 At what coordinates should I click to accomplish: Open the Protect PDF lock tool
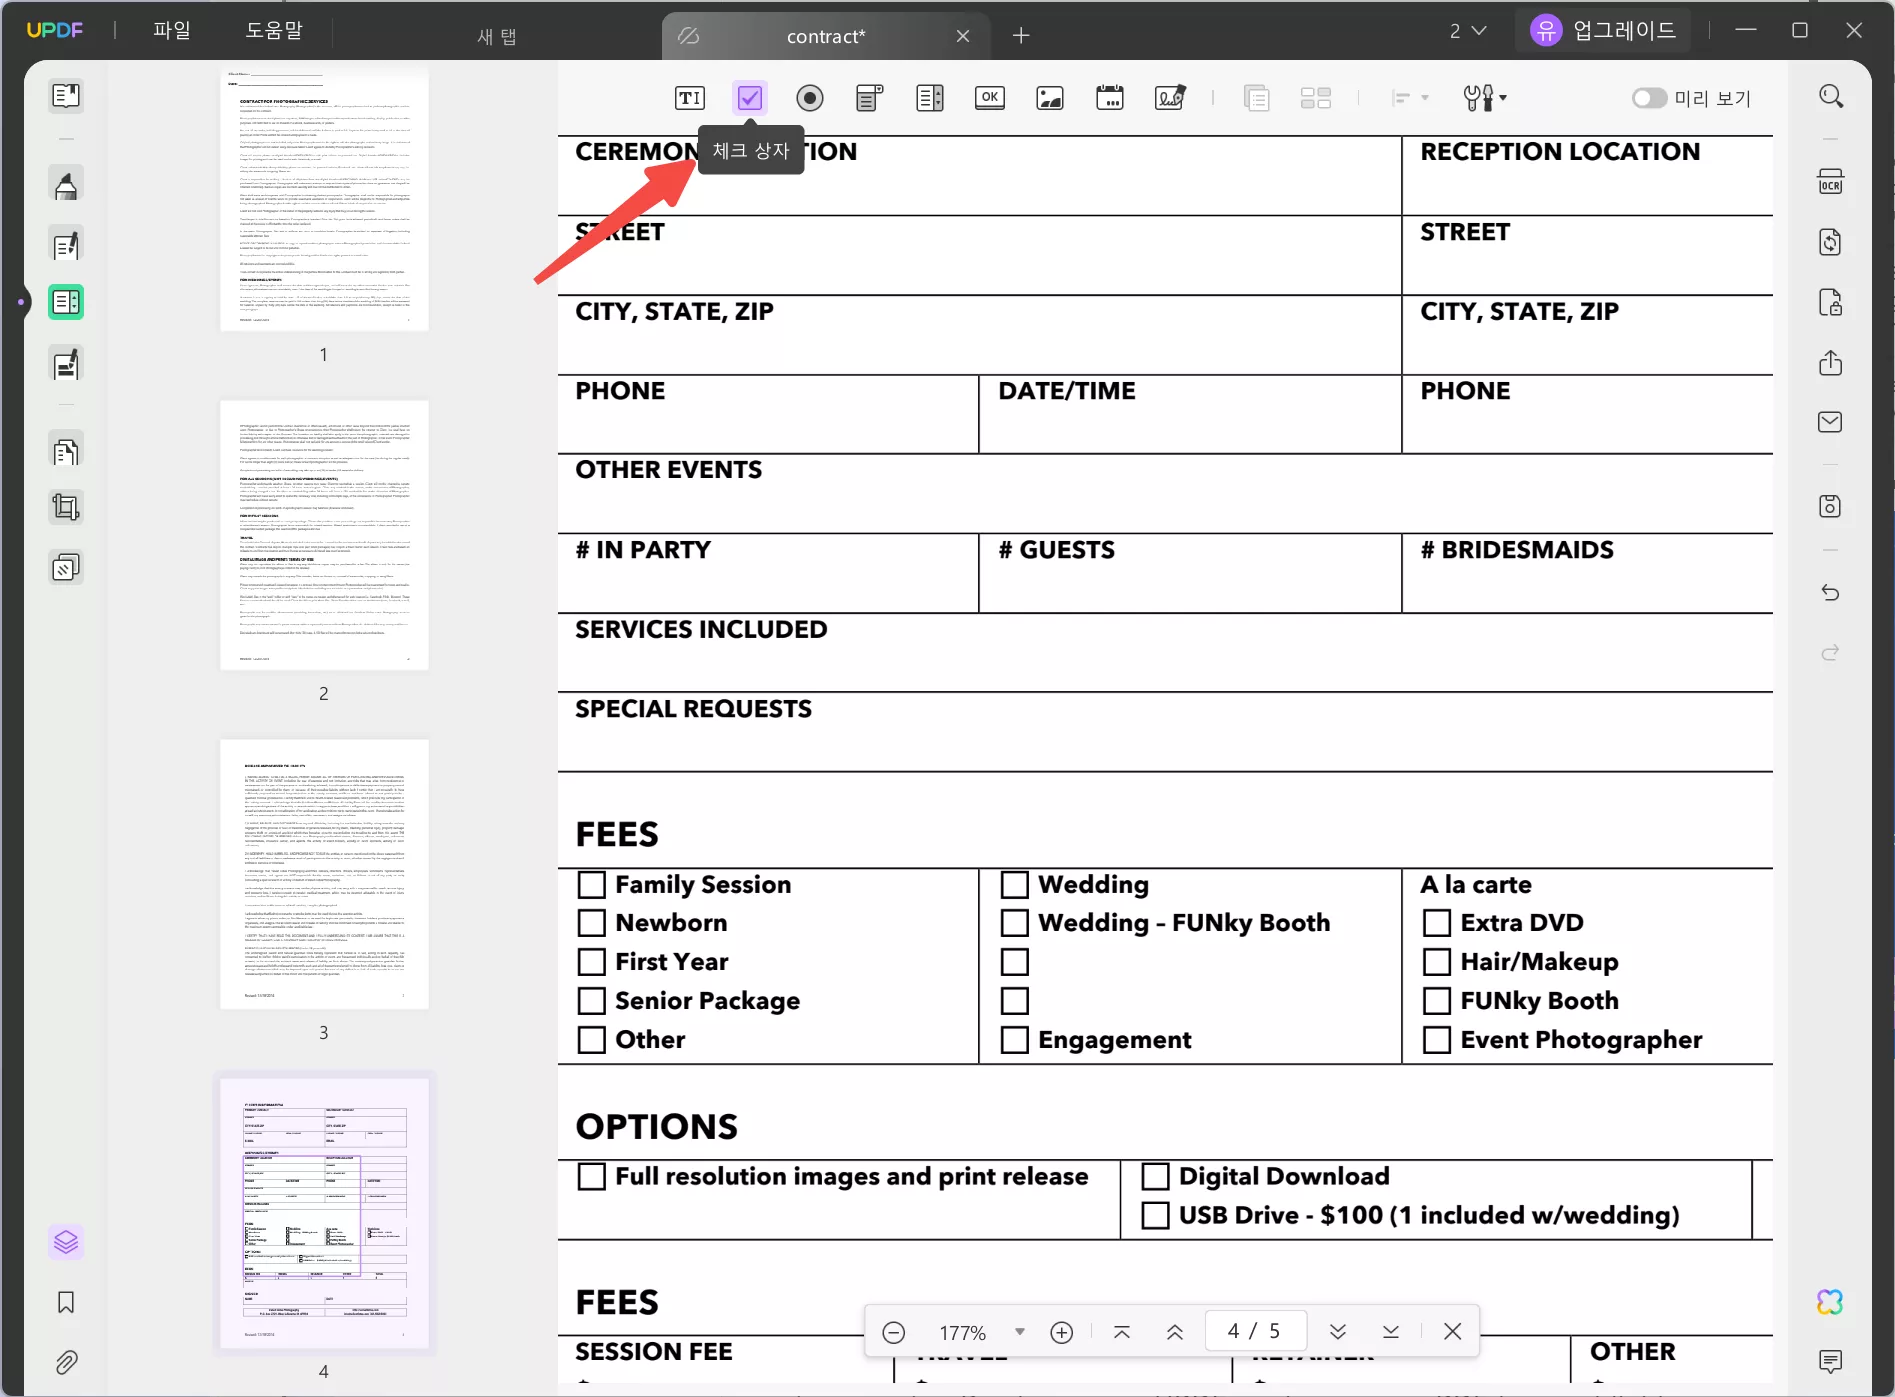pos(1831,302)
